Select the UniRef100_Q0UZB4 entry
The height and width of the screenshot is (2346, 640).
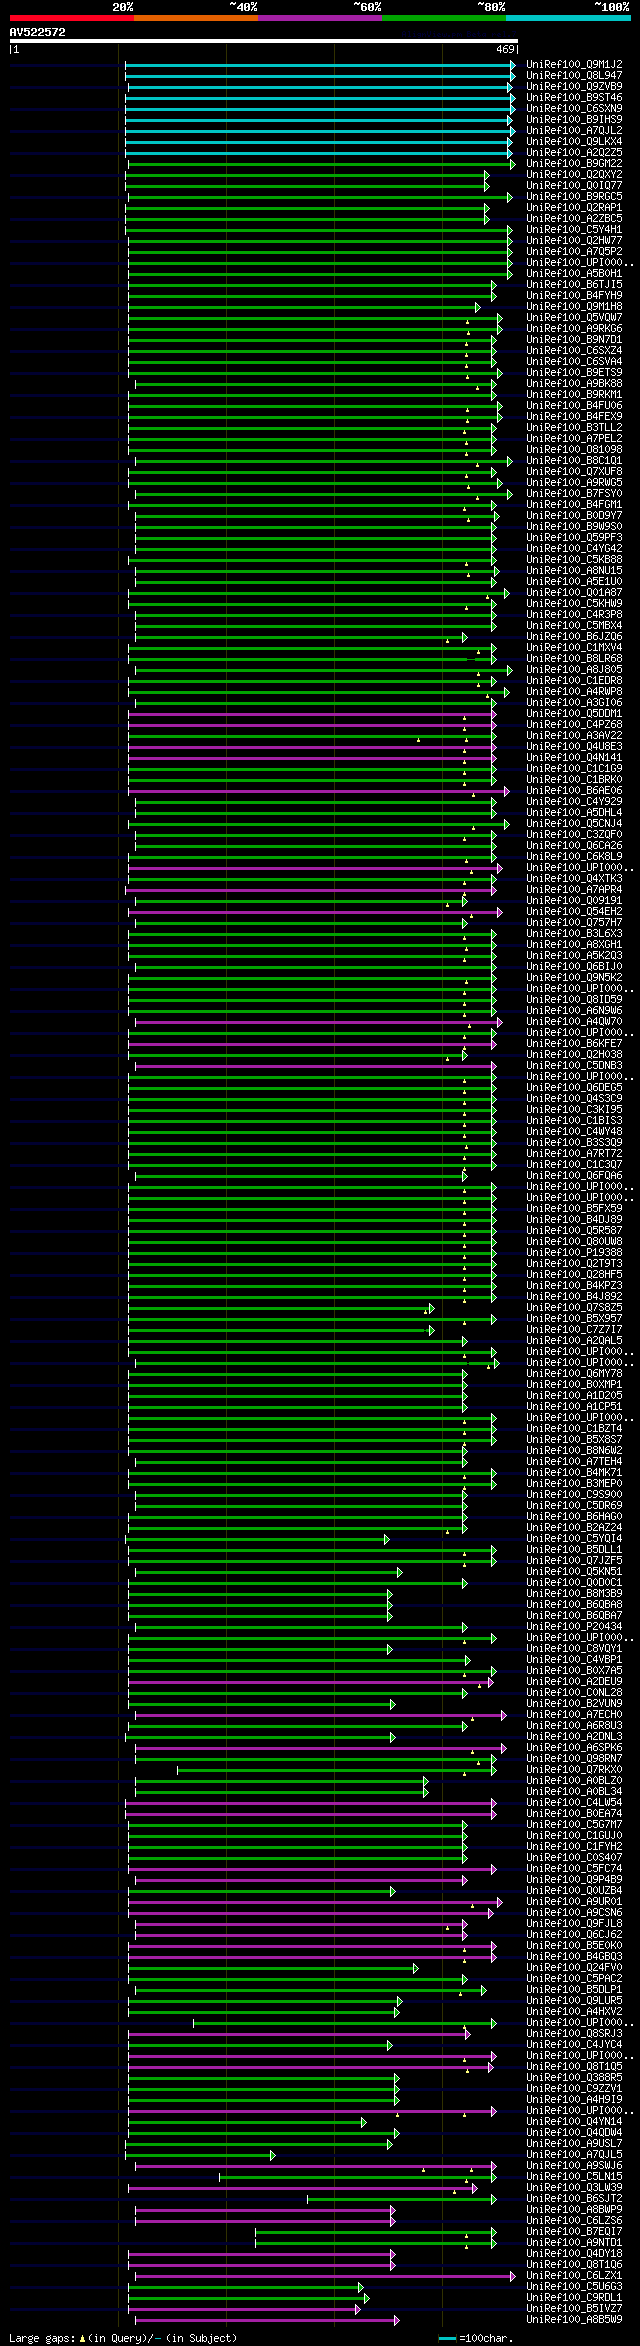coord(574,1890)
